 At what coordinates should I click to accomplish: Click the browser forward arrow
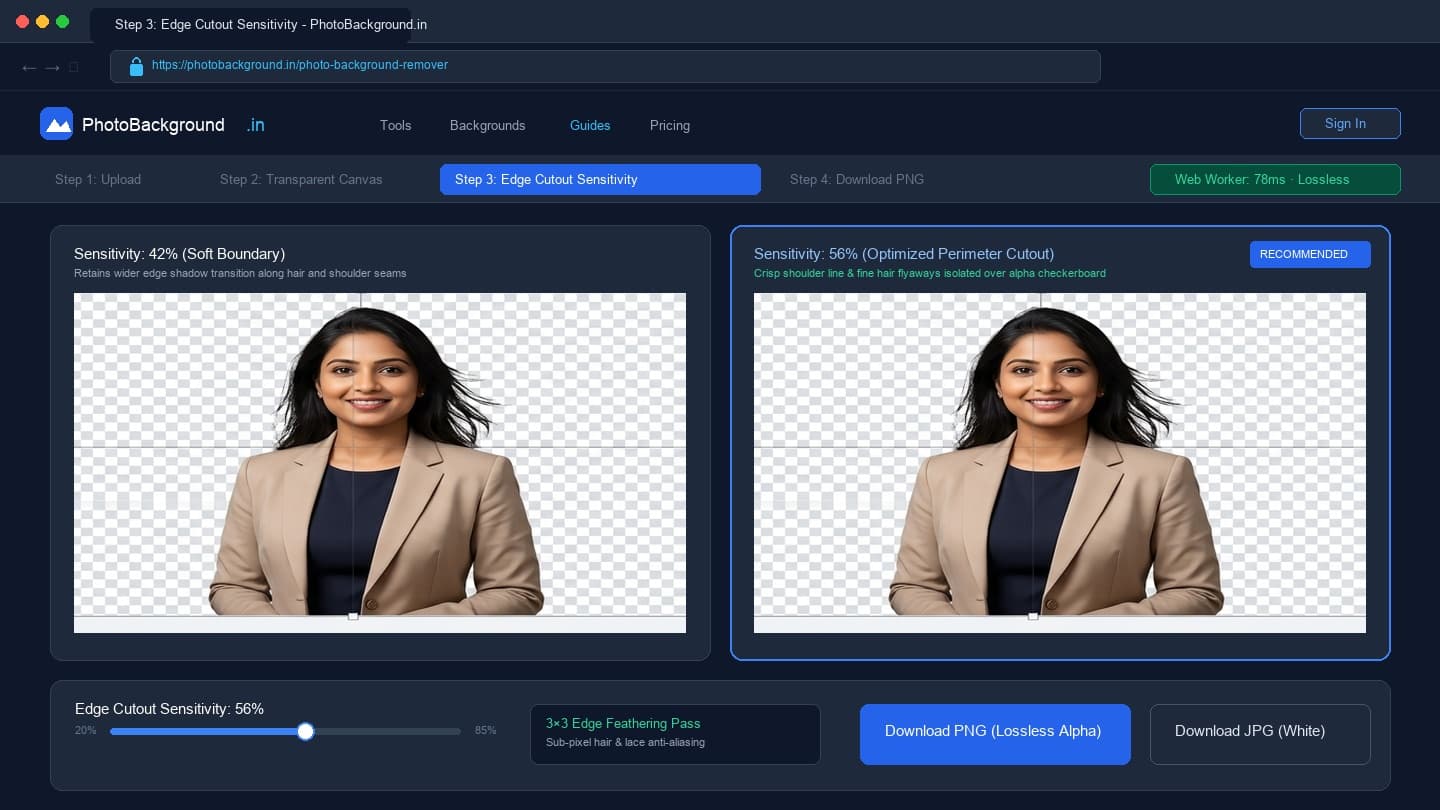coord(53,67)
